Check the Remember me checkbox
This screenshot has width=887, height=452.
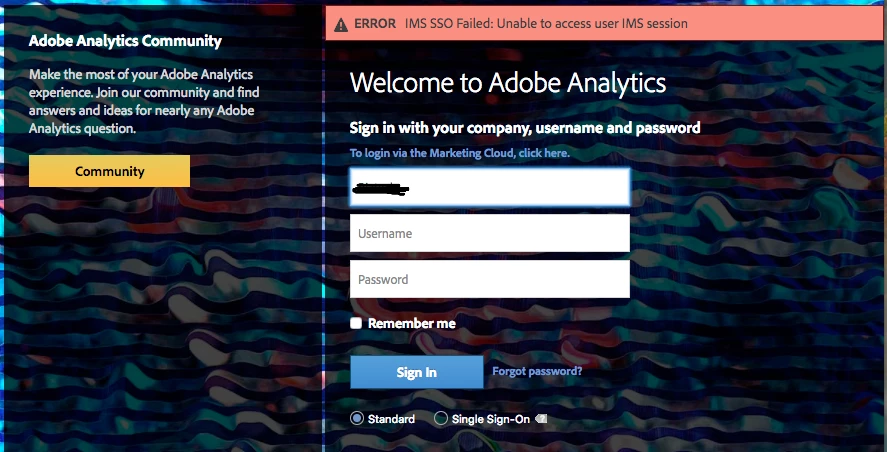(356, 323)
